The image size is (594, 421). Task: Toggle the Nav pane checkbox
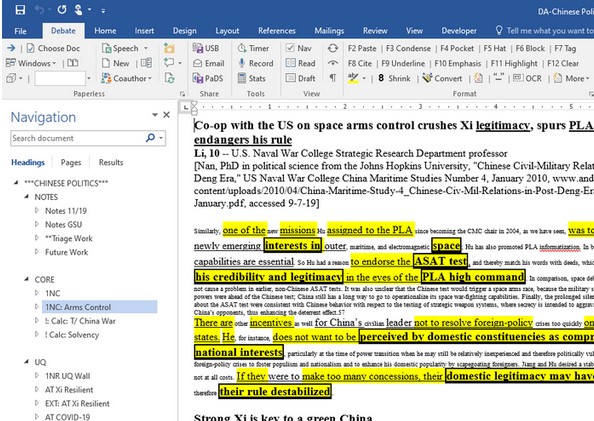point(299,48)
